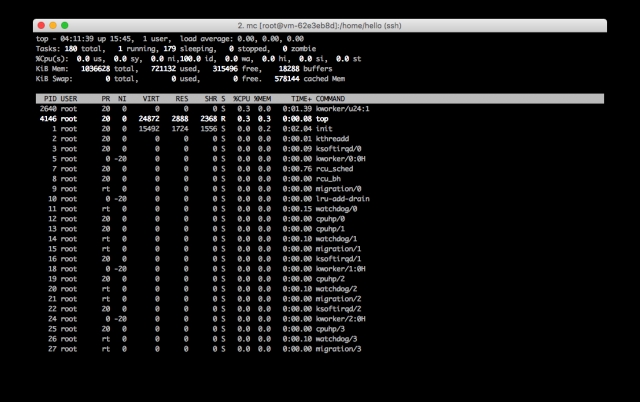Click the VIRT column header
Image resolution: width=640 pixels, height=402 pixels.
tap(151, 99)
